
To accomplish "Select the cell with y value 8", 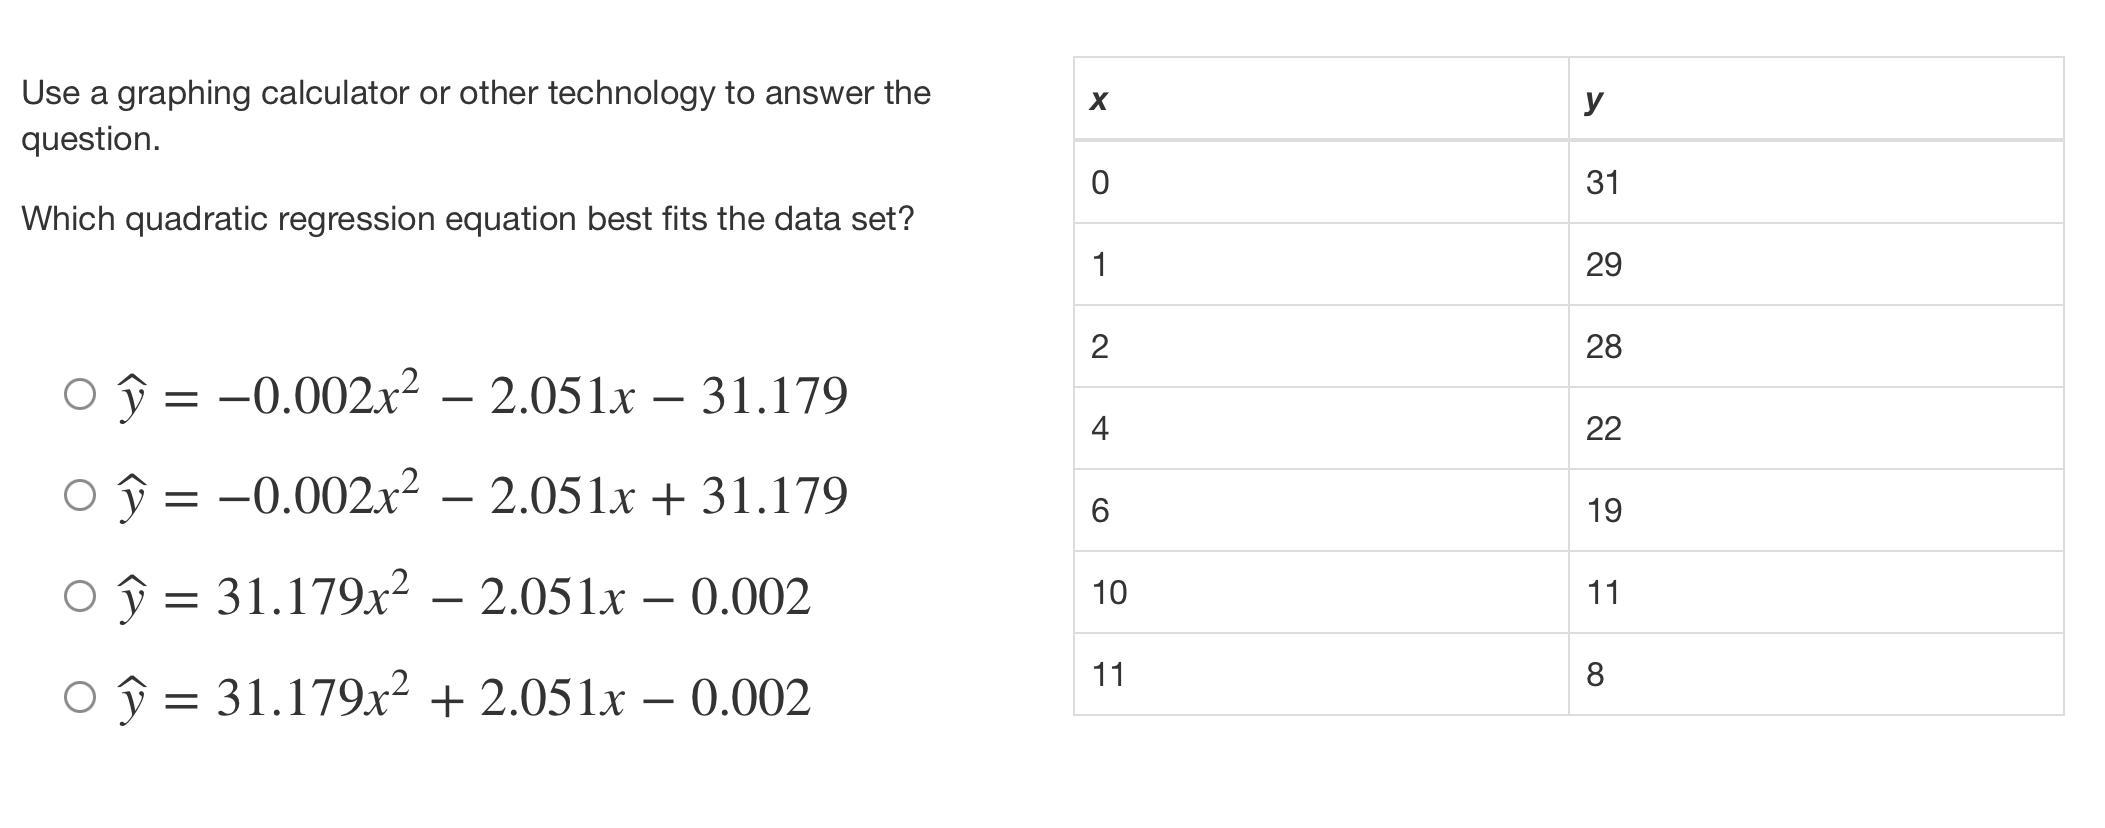I will [x=1816, y=674].
